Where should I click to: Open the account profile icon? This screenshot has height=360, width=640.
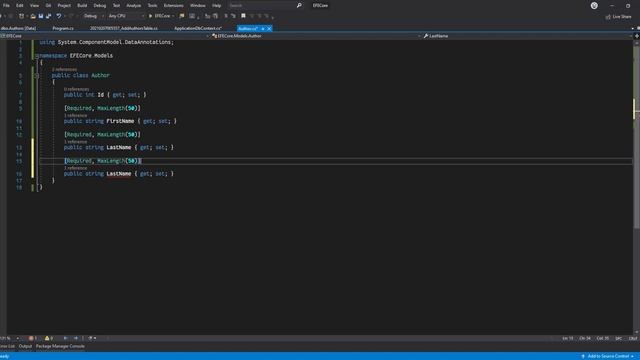pyautogui.click(x=594, y=6)
